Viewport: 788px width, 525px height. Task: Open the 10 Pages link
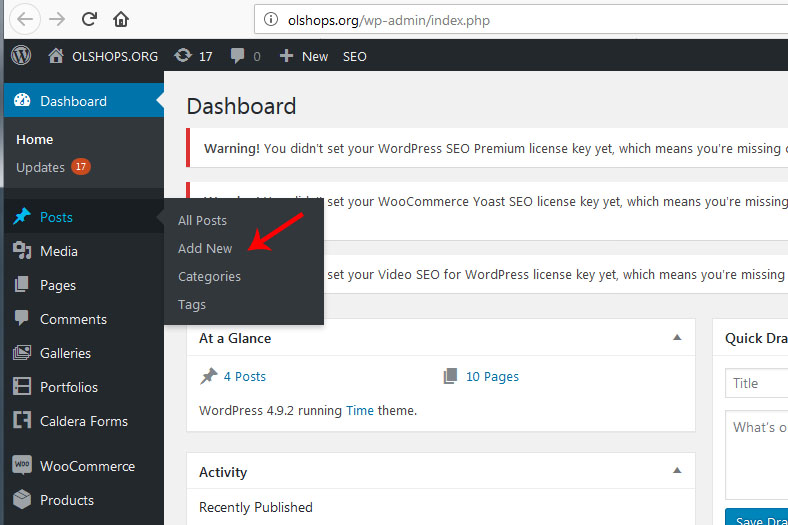point(492,377)
